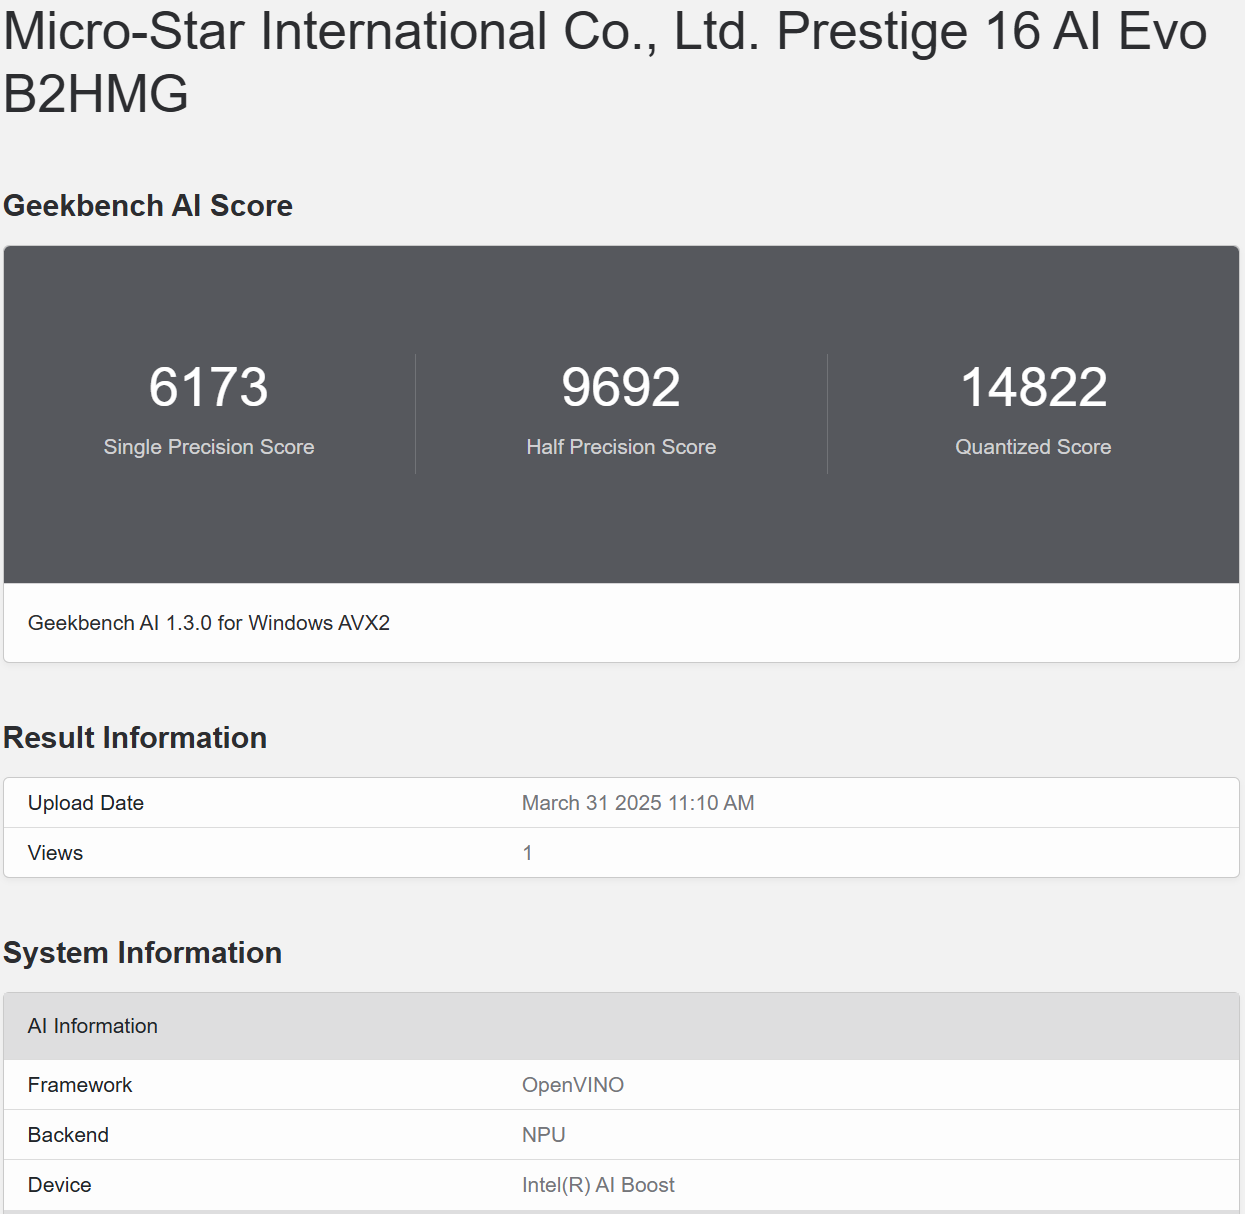Viewport: 1245px width, 1214px height.
Task: Click the Quantized Score label
Action: pyautogui.click(x=1033, y=447)
